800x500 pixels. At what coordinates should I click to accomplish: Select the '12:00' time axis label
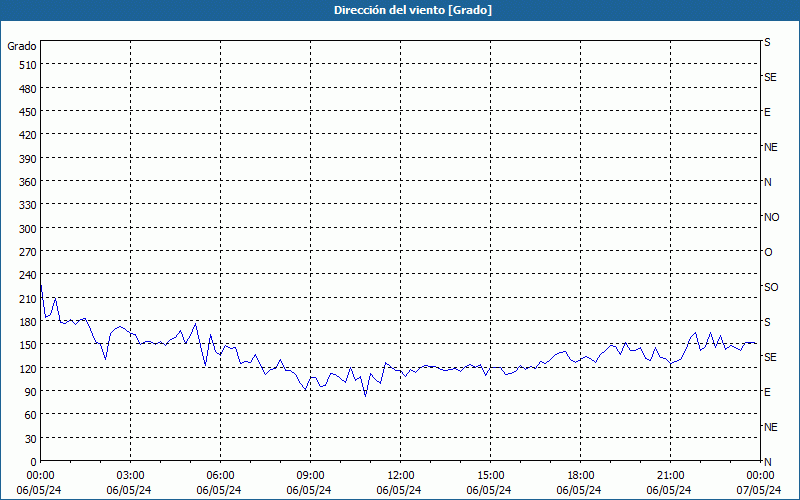pos(401,476)
